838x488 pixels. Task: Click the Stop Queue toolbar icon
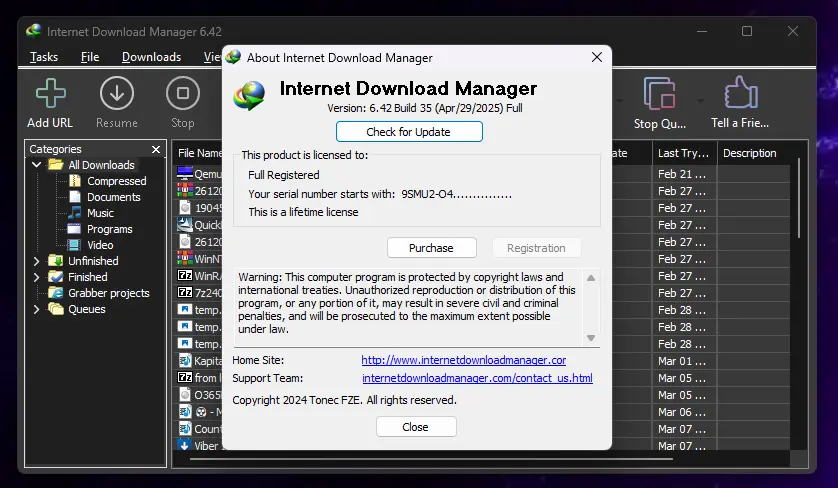pyautogui.click(x=659, y=94)
